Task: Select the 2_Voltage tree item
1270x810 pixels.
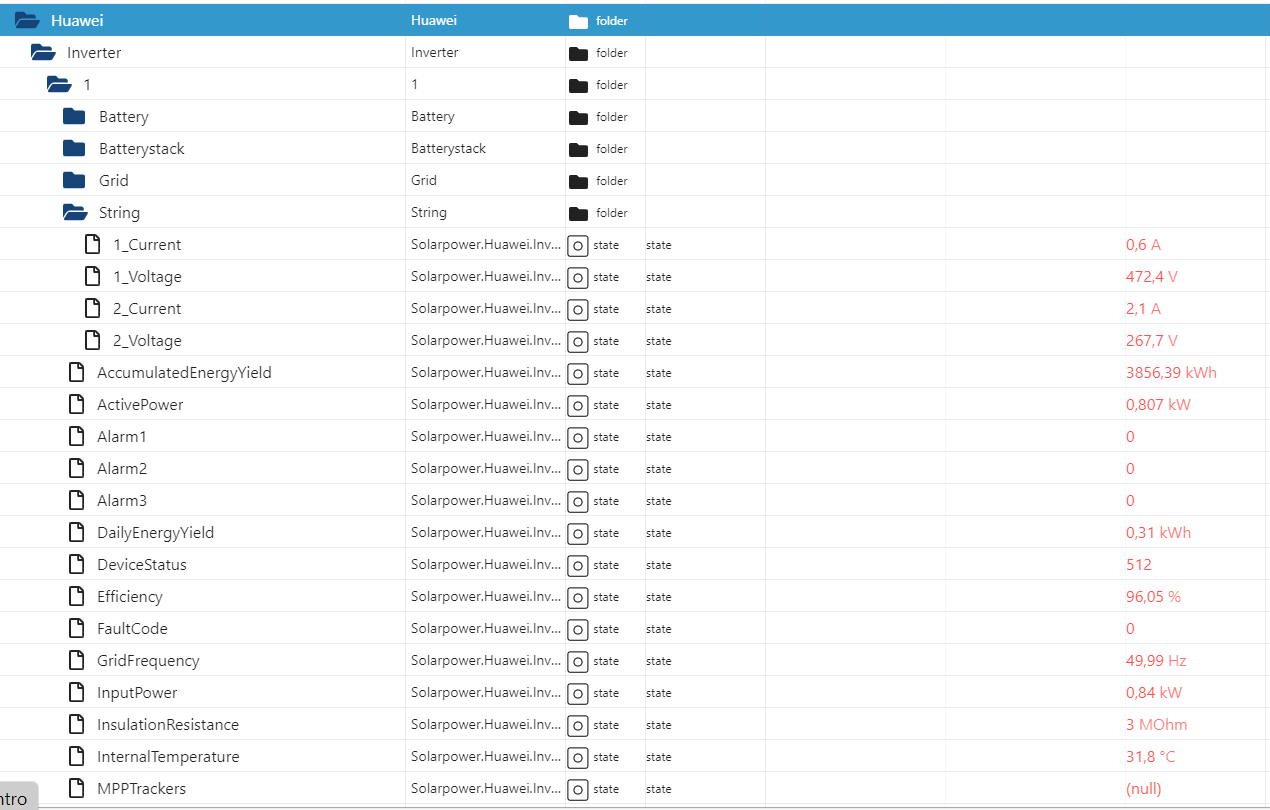Action: 147,340
